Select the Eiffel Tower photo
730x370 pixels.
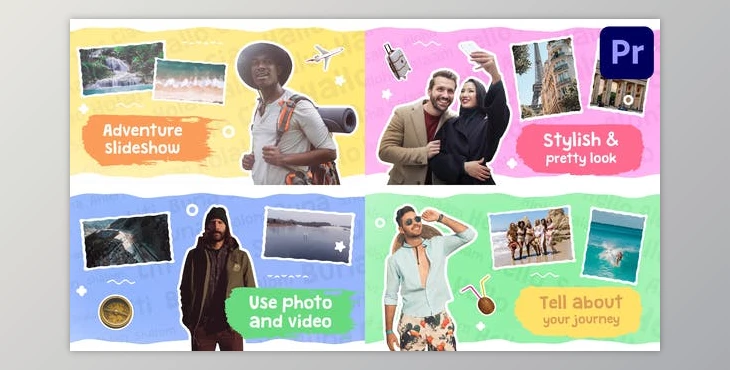click(x=546, y=78)
